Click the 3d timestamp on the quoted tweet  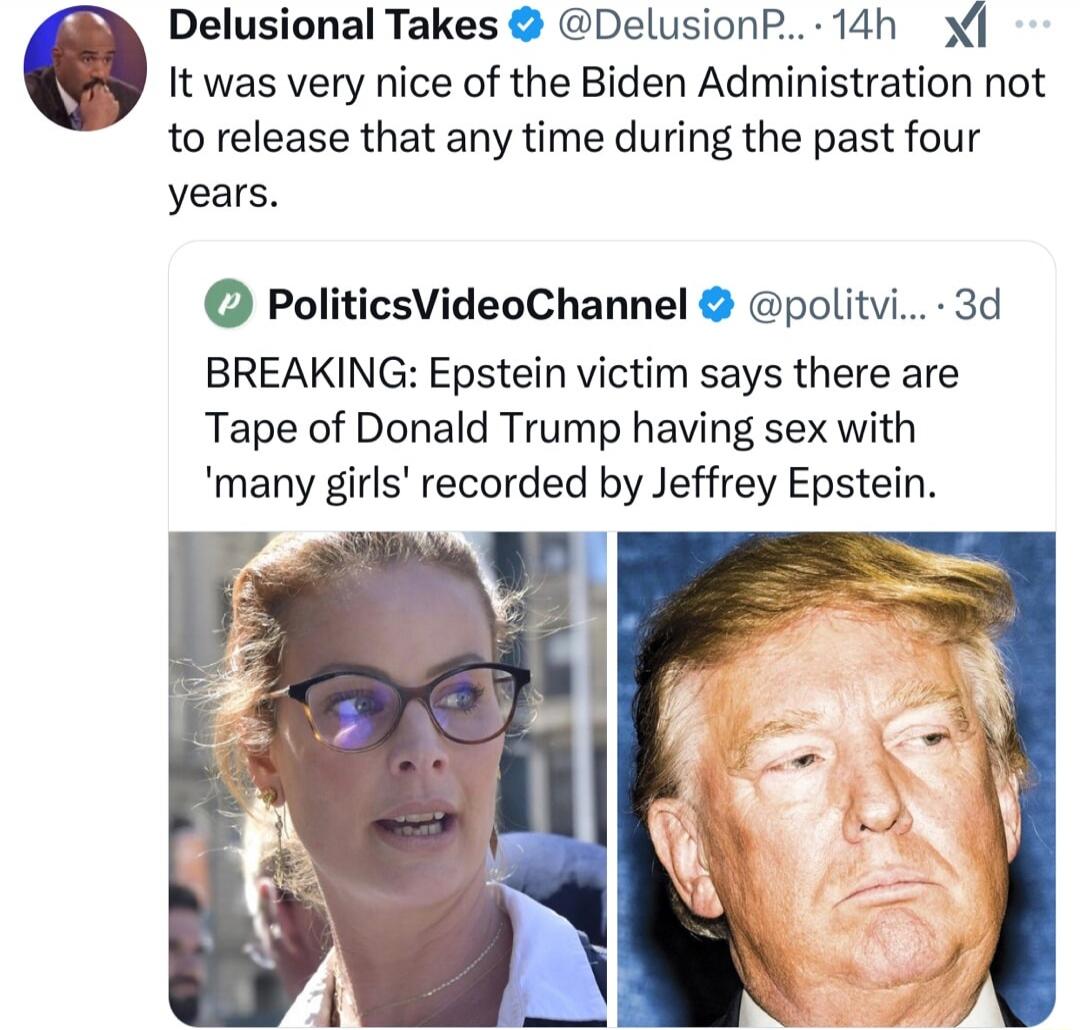[978, 305]
